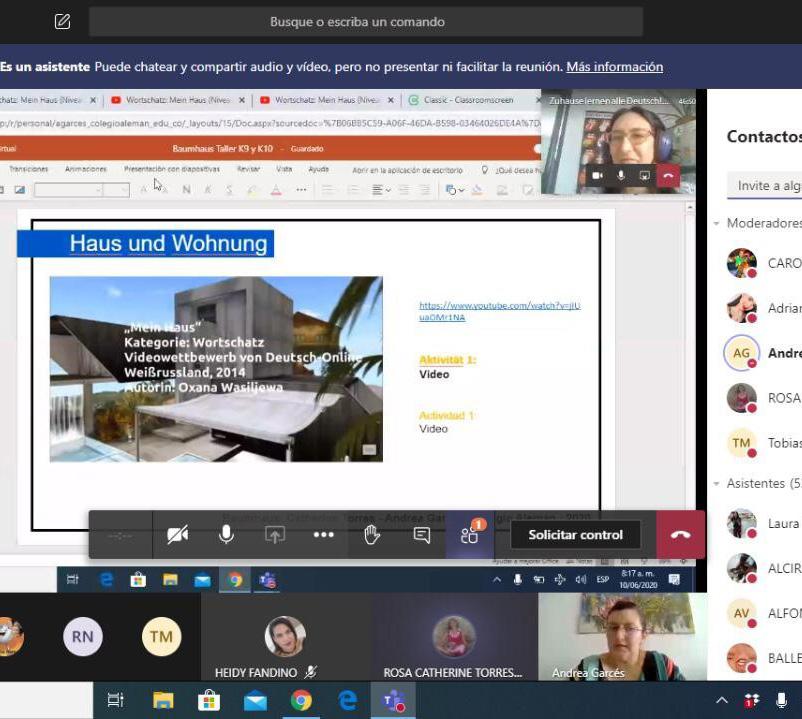Mute microphone in meeting control bar

click(x=226, y=535)
